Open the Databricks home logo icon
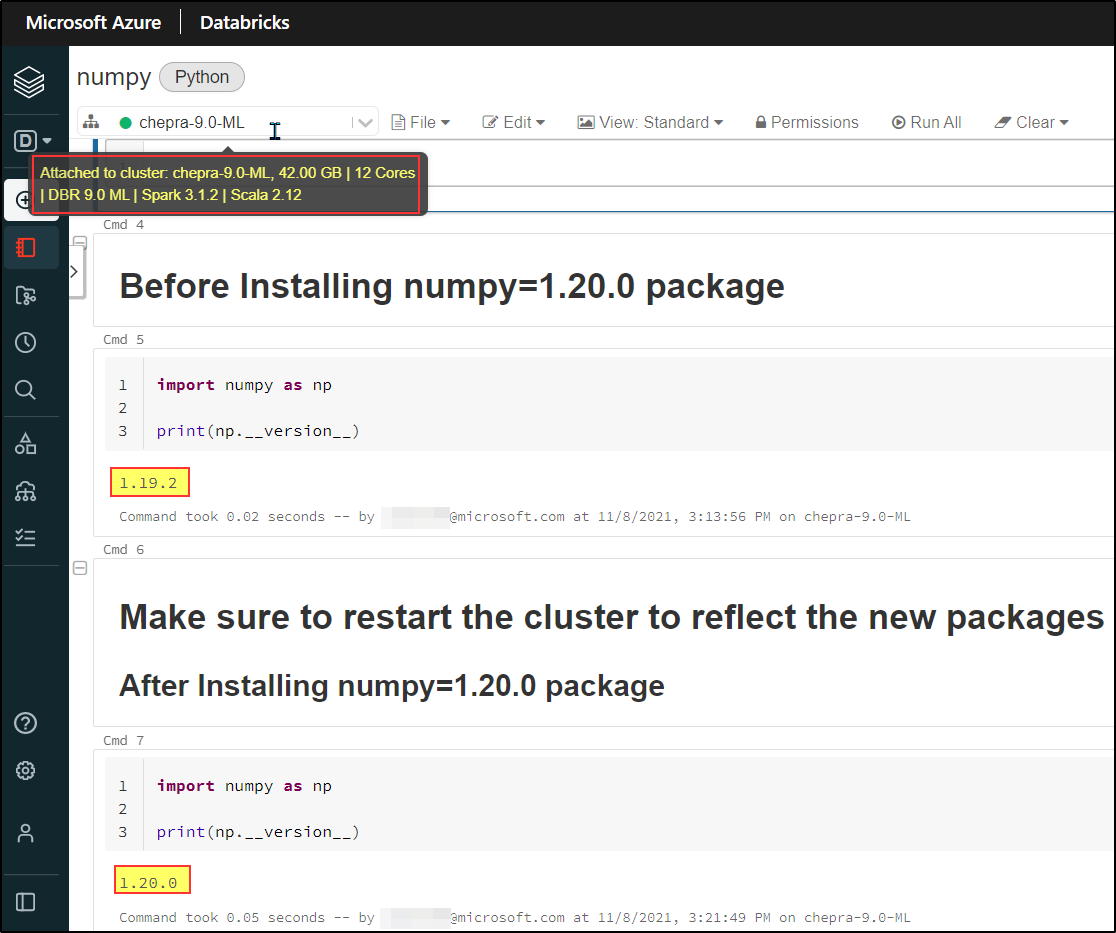The width and height of the screenshot is (1116, 933). (x=28, y=82)
